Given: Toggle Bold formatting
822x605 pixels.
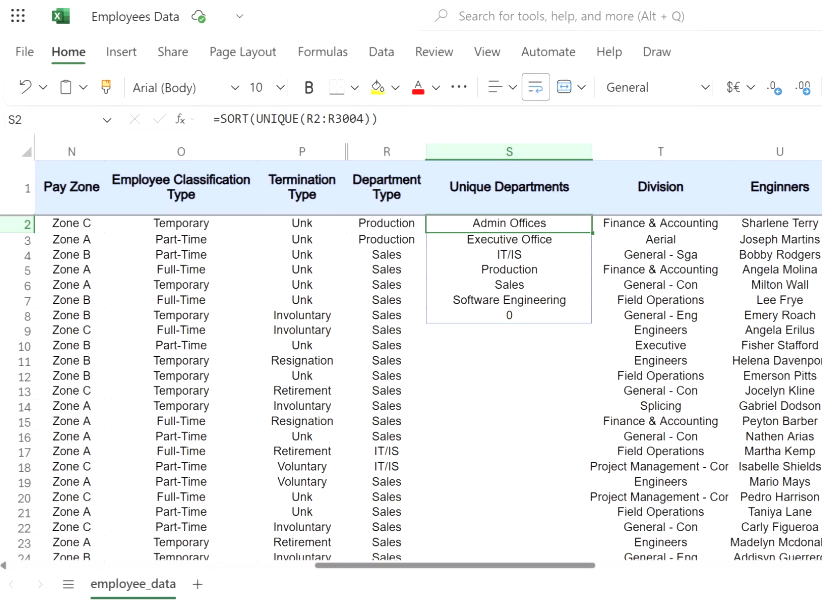Looking at the screenshot, I should (309, 87).
